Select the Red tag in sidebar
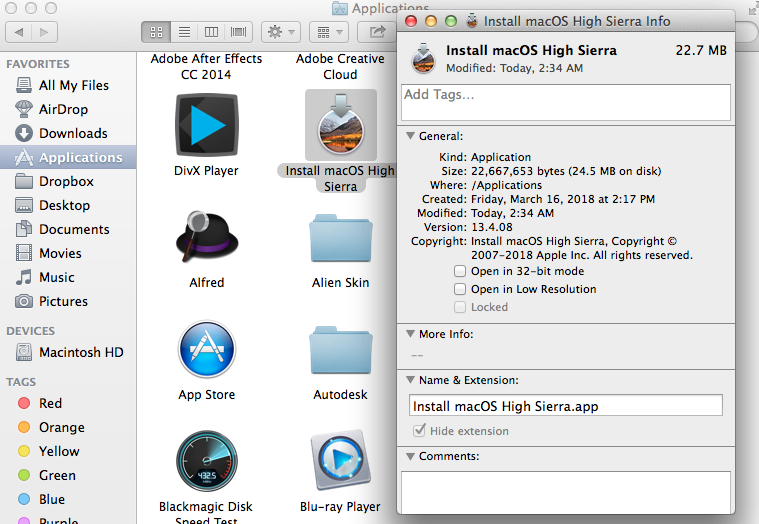The image size is (759, 524). pos(50,403)
